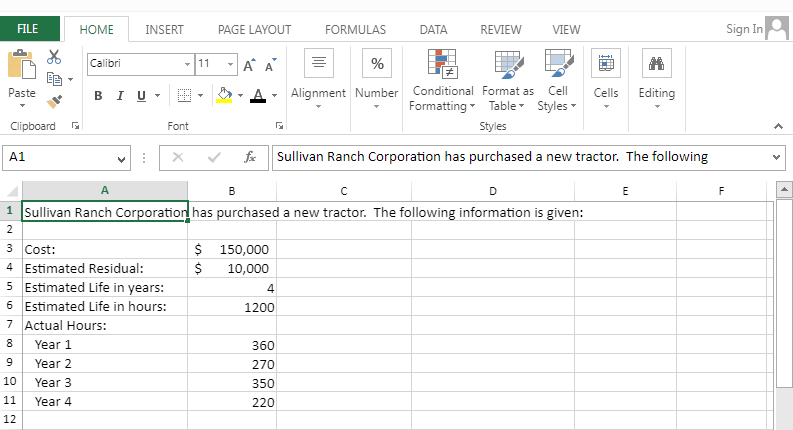
Task: Open fill color dropdown arrow
Action: [x=240, y=95]
